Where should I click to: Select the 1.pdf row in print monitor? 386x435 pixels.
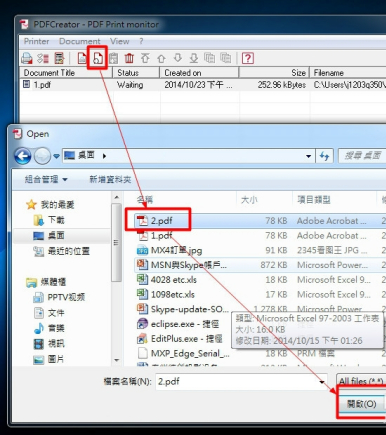203,85
